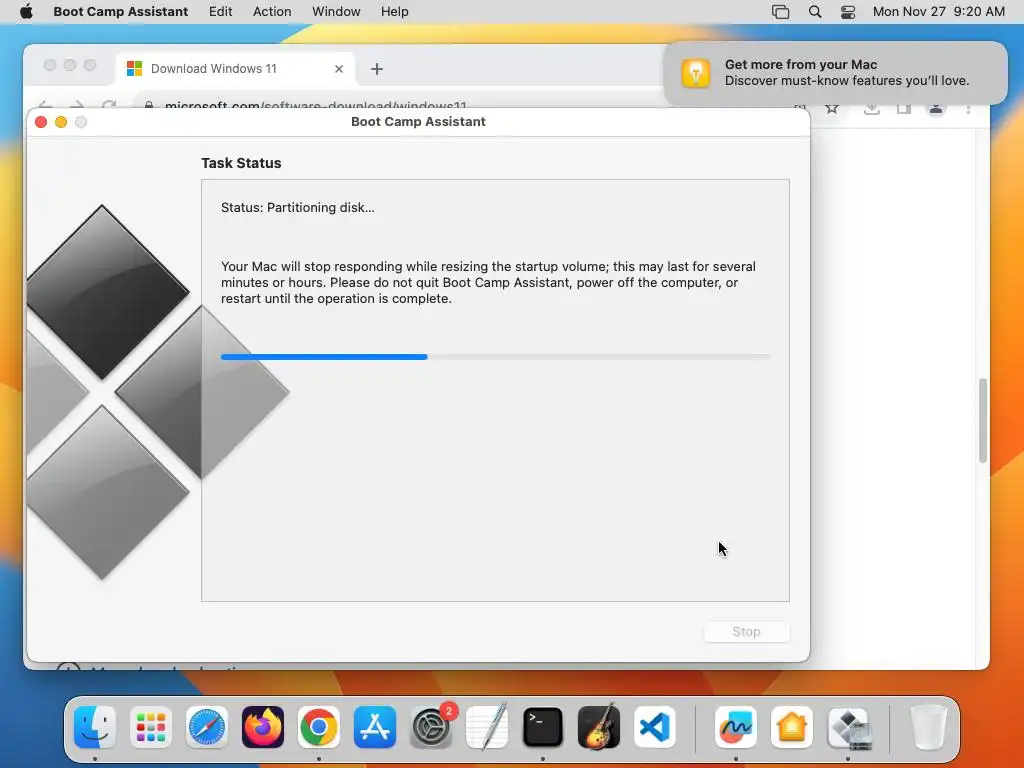Viewport: 1024px width, 768px height.
Task: Select the Download Windows 11 Chrome tab
Action: coord(235,69)
